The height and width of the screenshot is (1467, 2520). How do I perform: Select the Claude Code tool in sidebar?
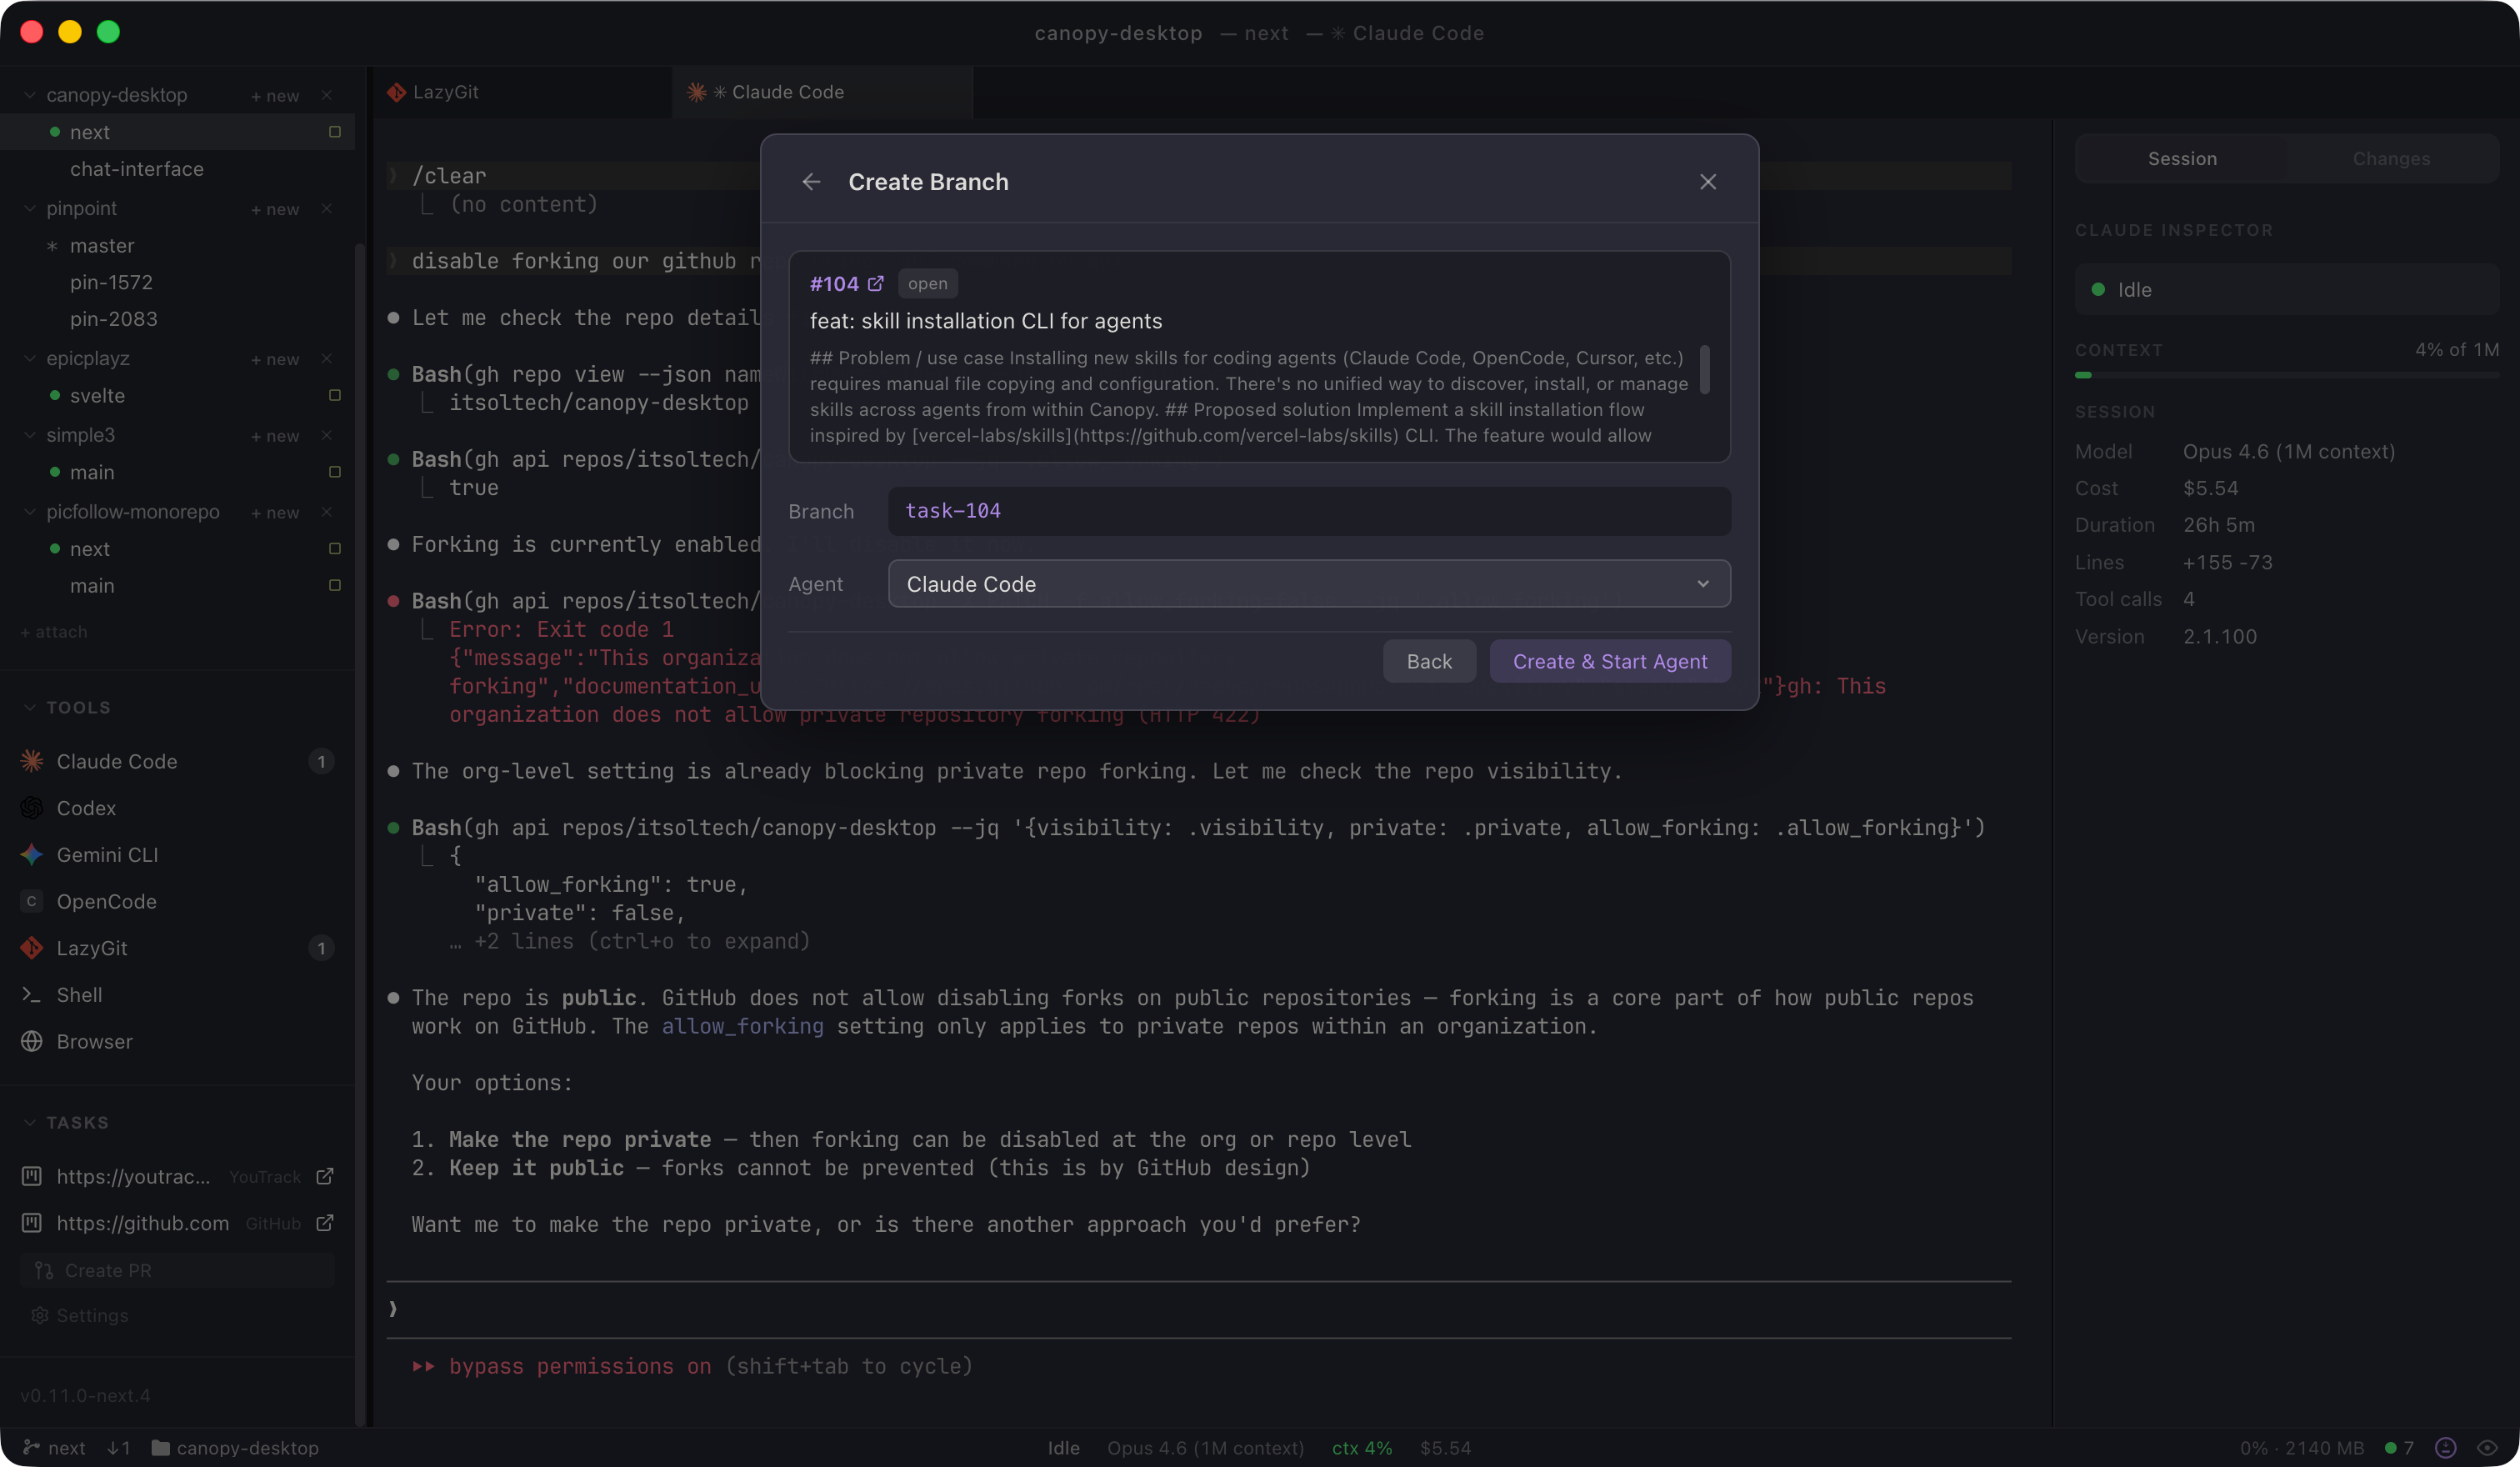click(118, 761)
